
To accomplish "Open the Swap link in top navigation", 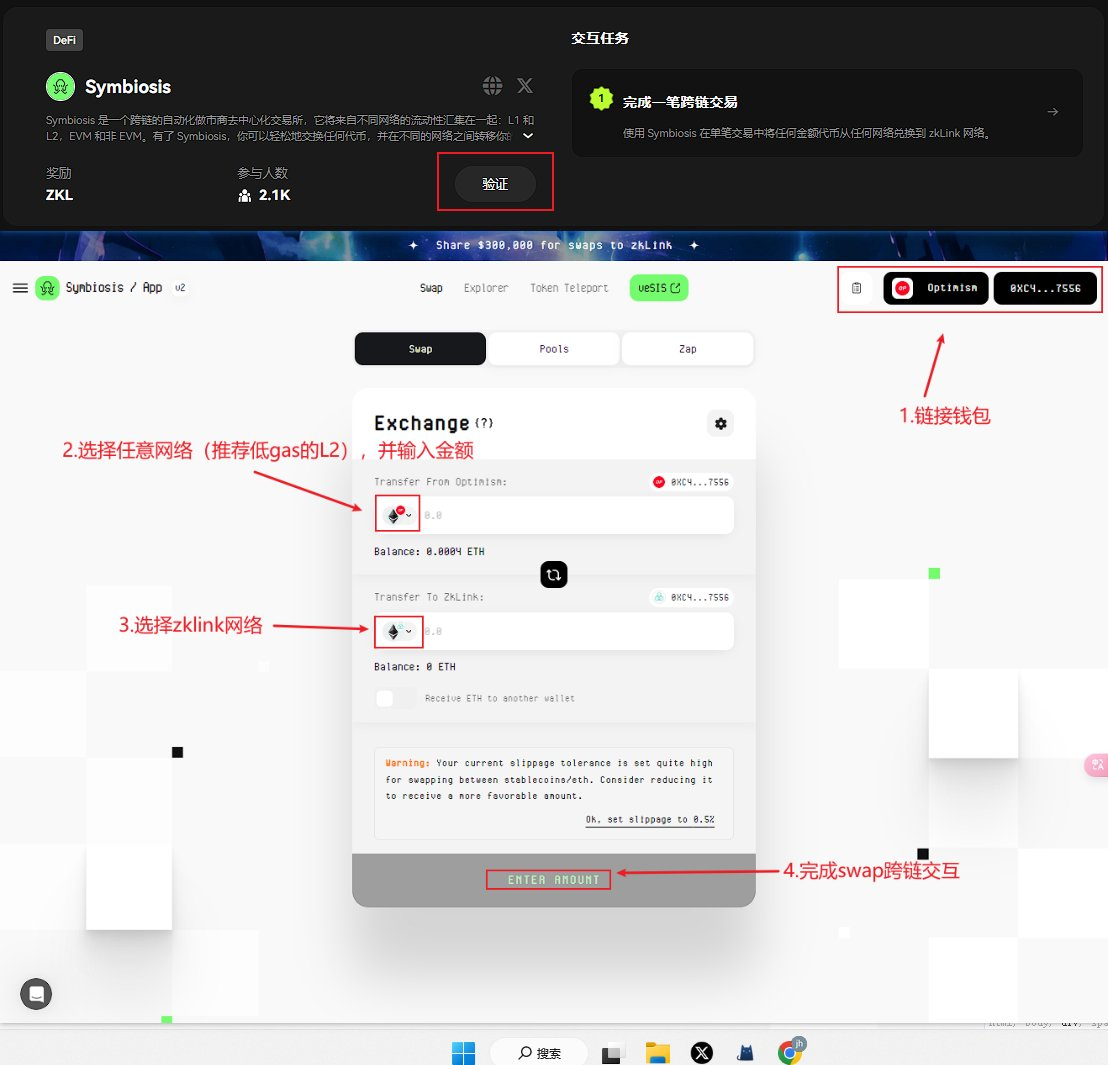I will (x=431, y=288).
